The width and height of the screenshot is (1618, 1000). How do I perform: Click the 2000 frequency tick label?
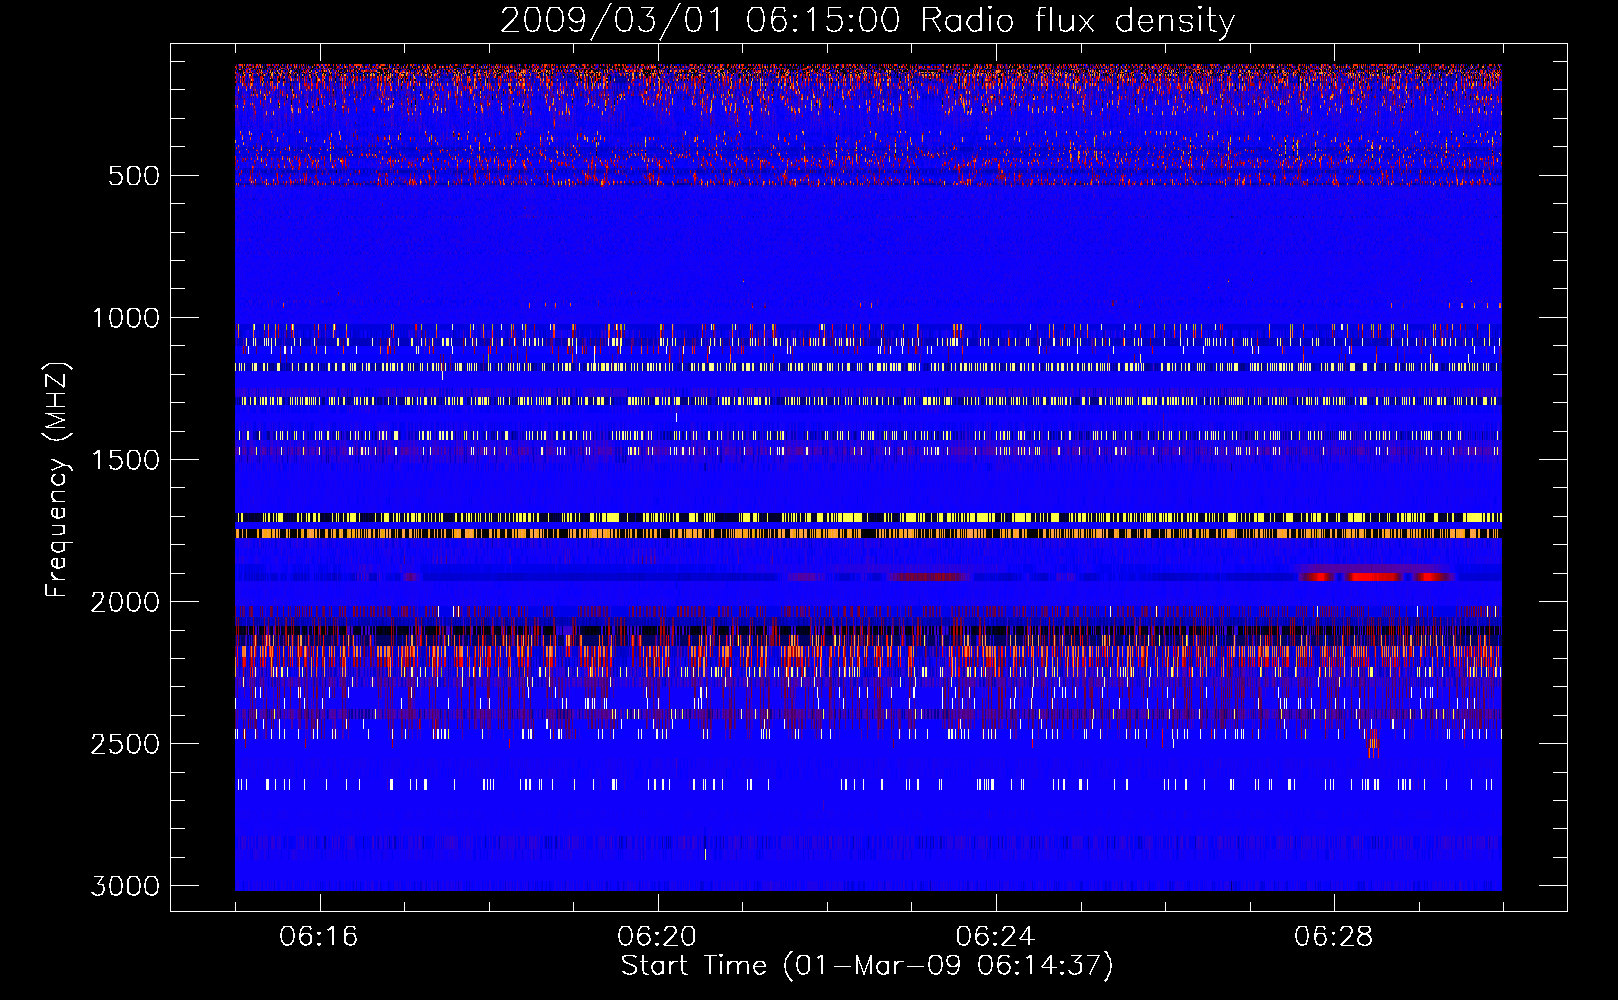126,602
